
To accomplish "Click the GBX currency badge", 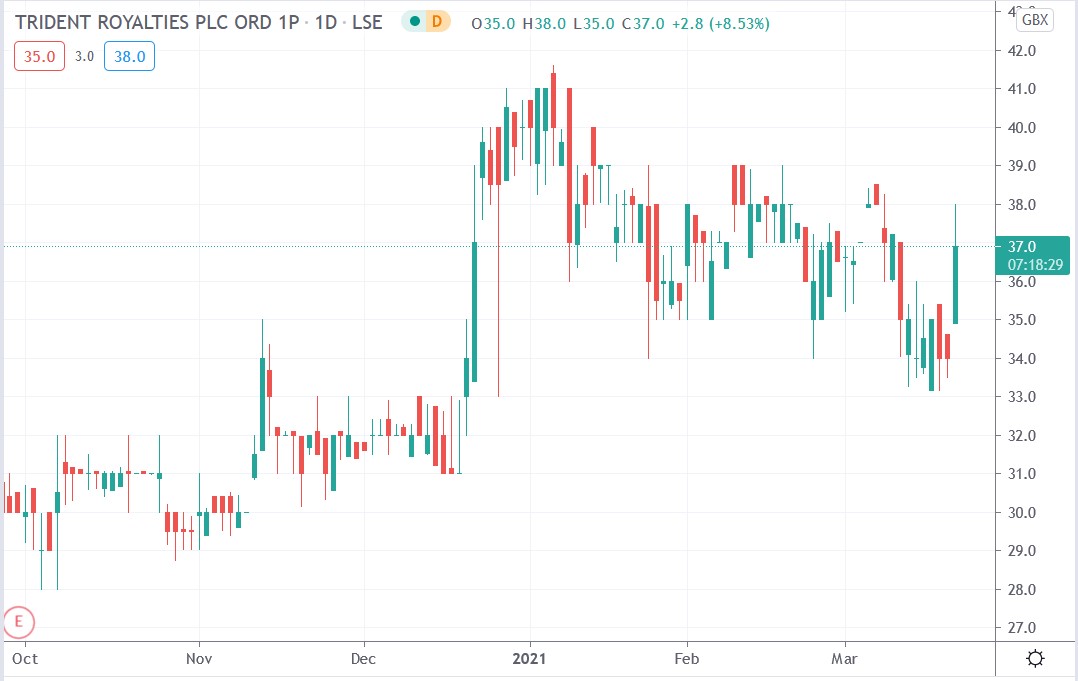I will point(1035,19).
